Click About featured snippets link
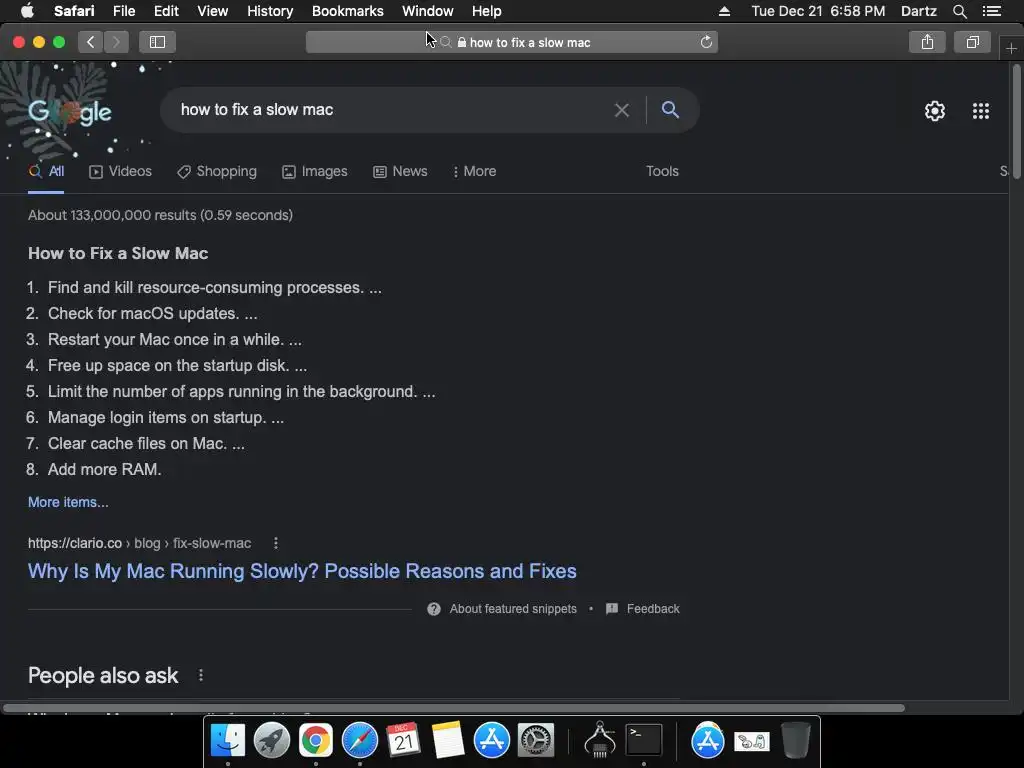The image size is (1024, 768). pos(513,609)
